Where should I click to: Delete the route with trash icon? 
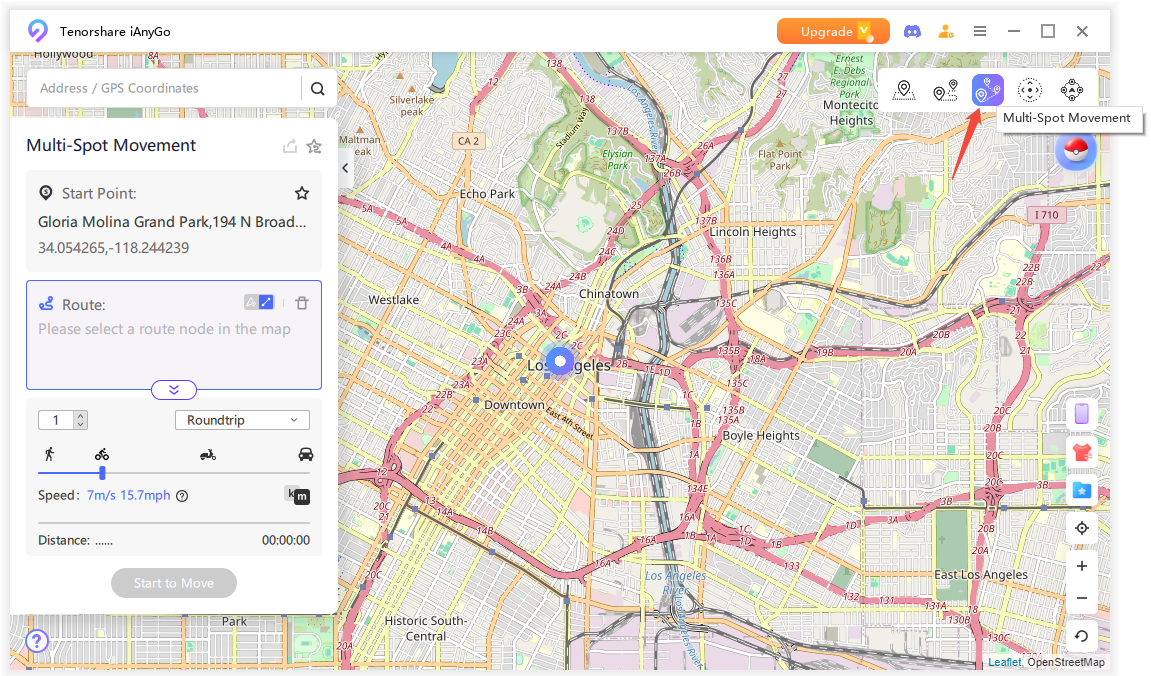pyautogui.click(x=302, y=303)
